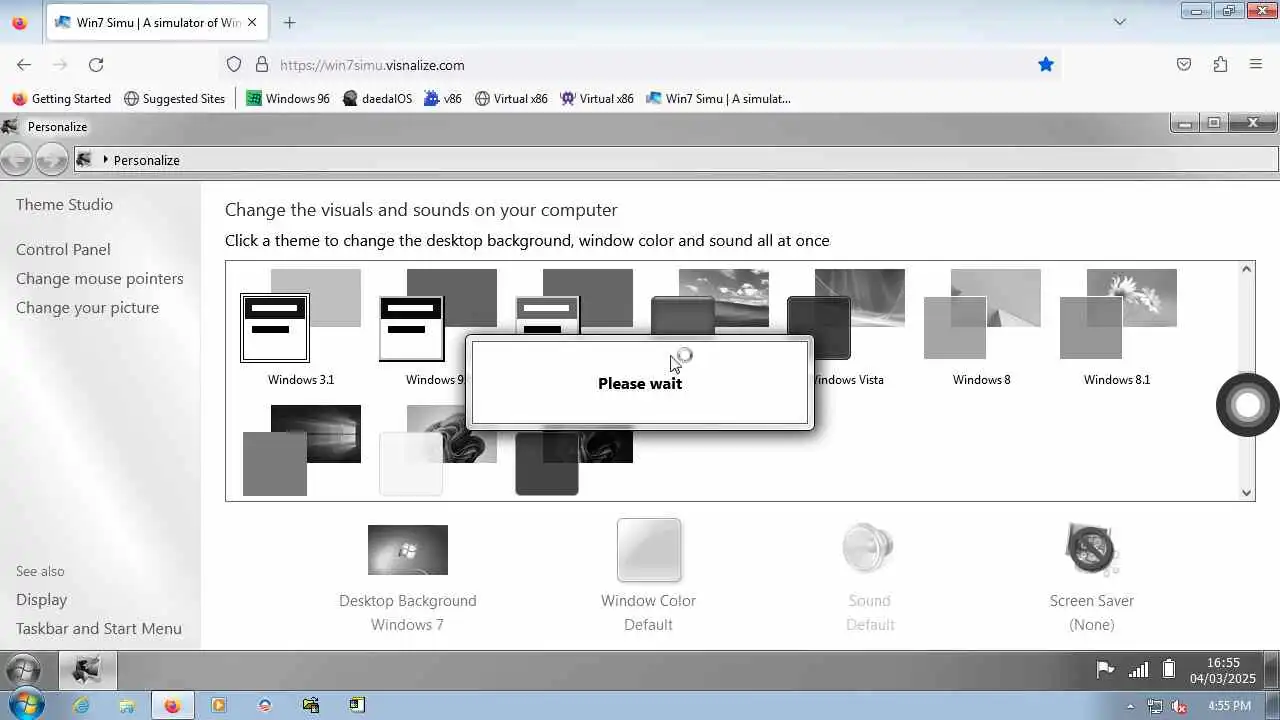Open v86 bookmark
The image size is (1280, 720).
(x=443, y=99)
